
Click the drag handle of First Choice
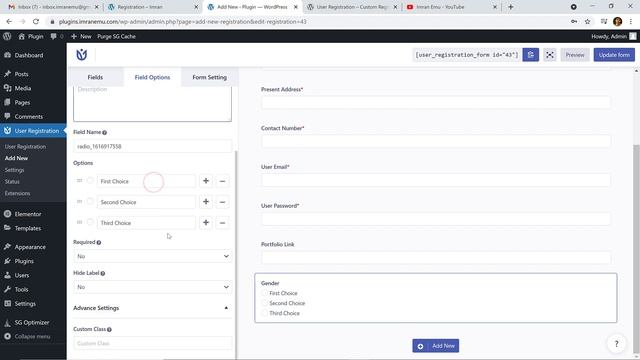(x=80, y=180)
